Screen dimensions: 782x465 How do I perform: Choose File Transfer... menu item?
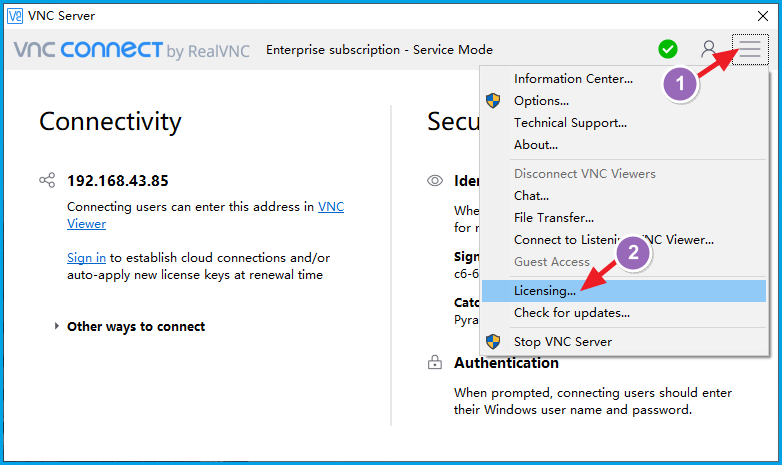tap(623, 218)
